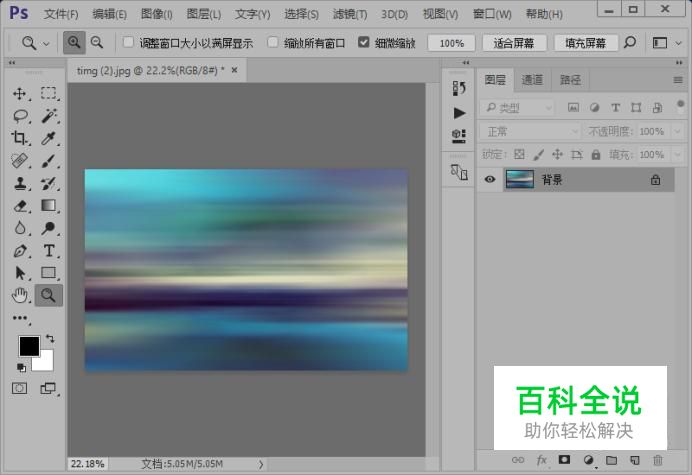Select the Gradient tool

click(x=49, y=205)
